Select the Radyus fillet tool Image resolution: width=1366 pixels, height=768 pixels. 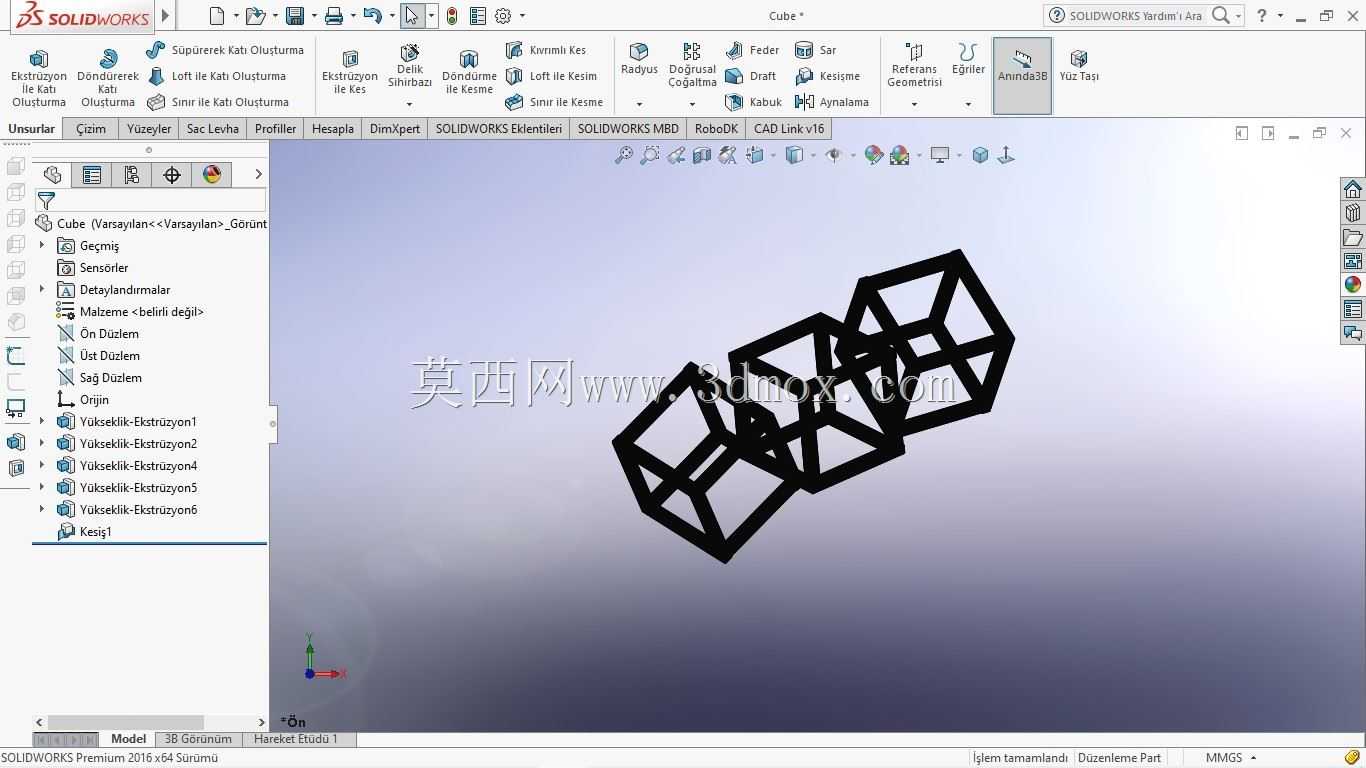point(639,60)
